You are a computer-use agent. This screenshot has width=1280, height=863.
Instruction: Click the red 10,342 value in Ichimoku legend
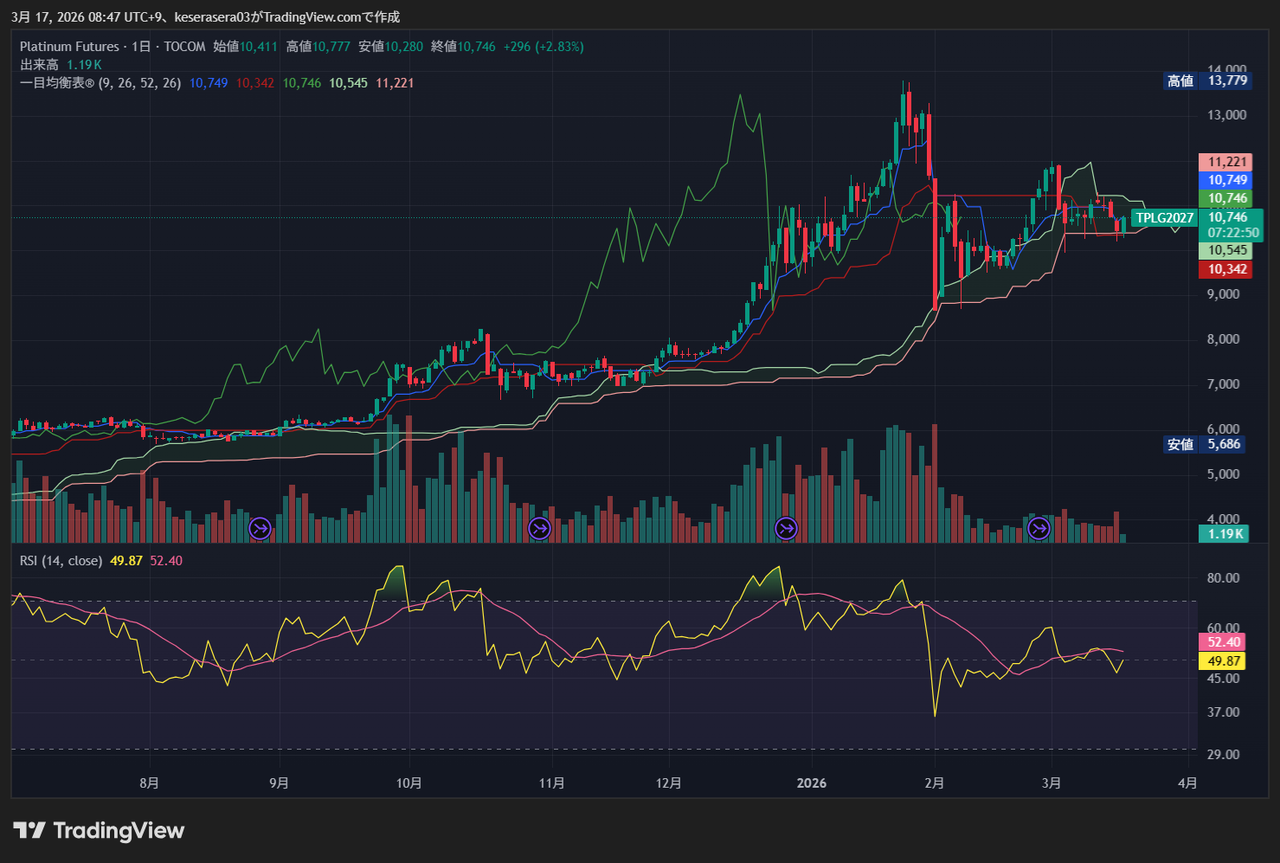pos(256,83)
